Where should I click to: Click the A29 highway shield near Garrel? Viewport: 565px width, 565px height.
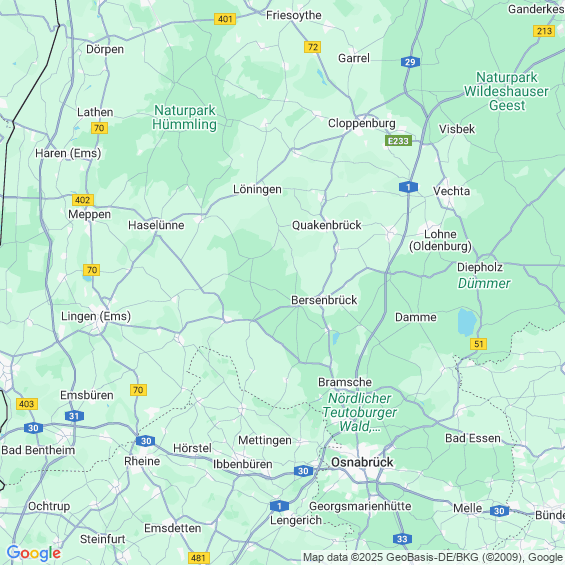pos(410,62)
